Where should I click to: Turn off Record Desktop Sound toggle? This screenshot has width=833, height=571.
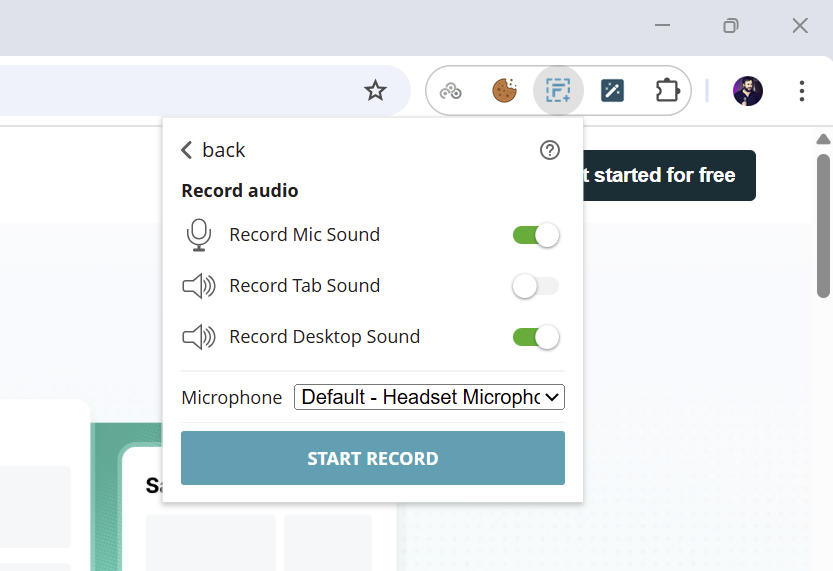[536, 337]
